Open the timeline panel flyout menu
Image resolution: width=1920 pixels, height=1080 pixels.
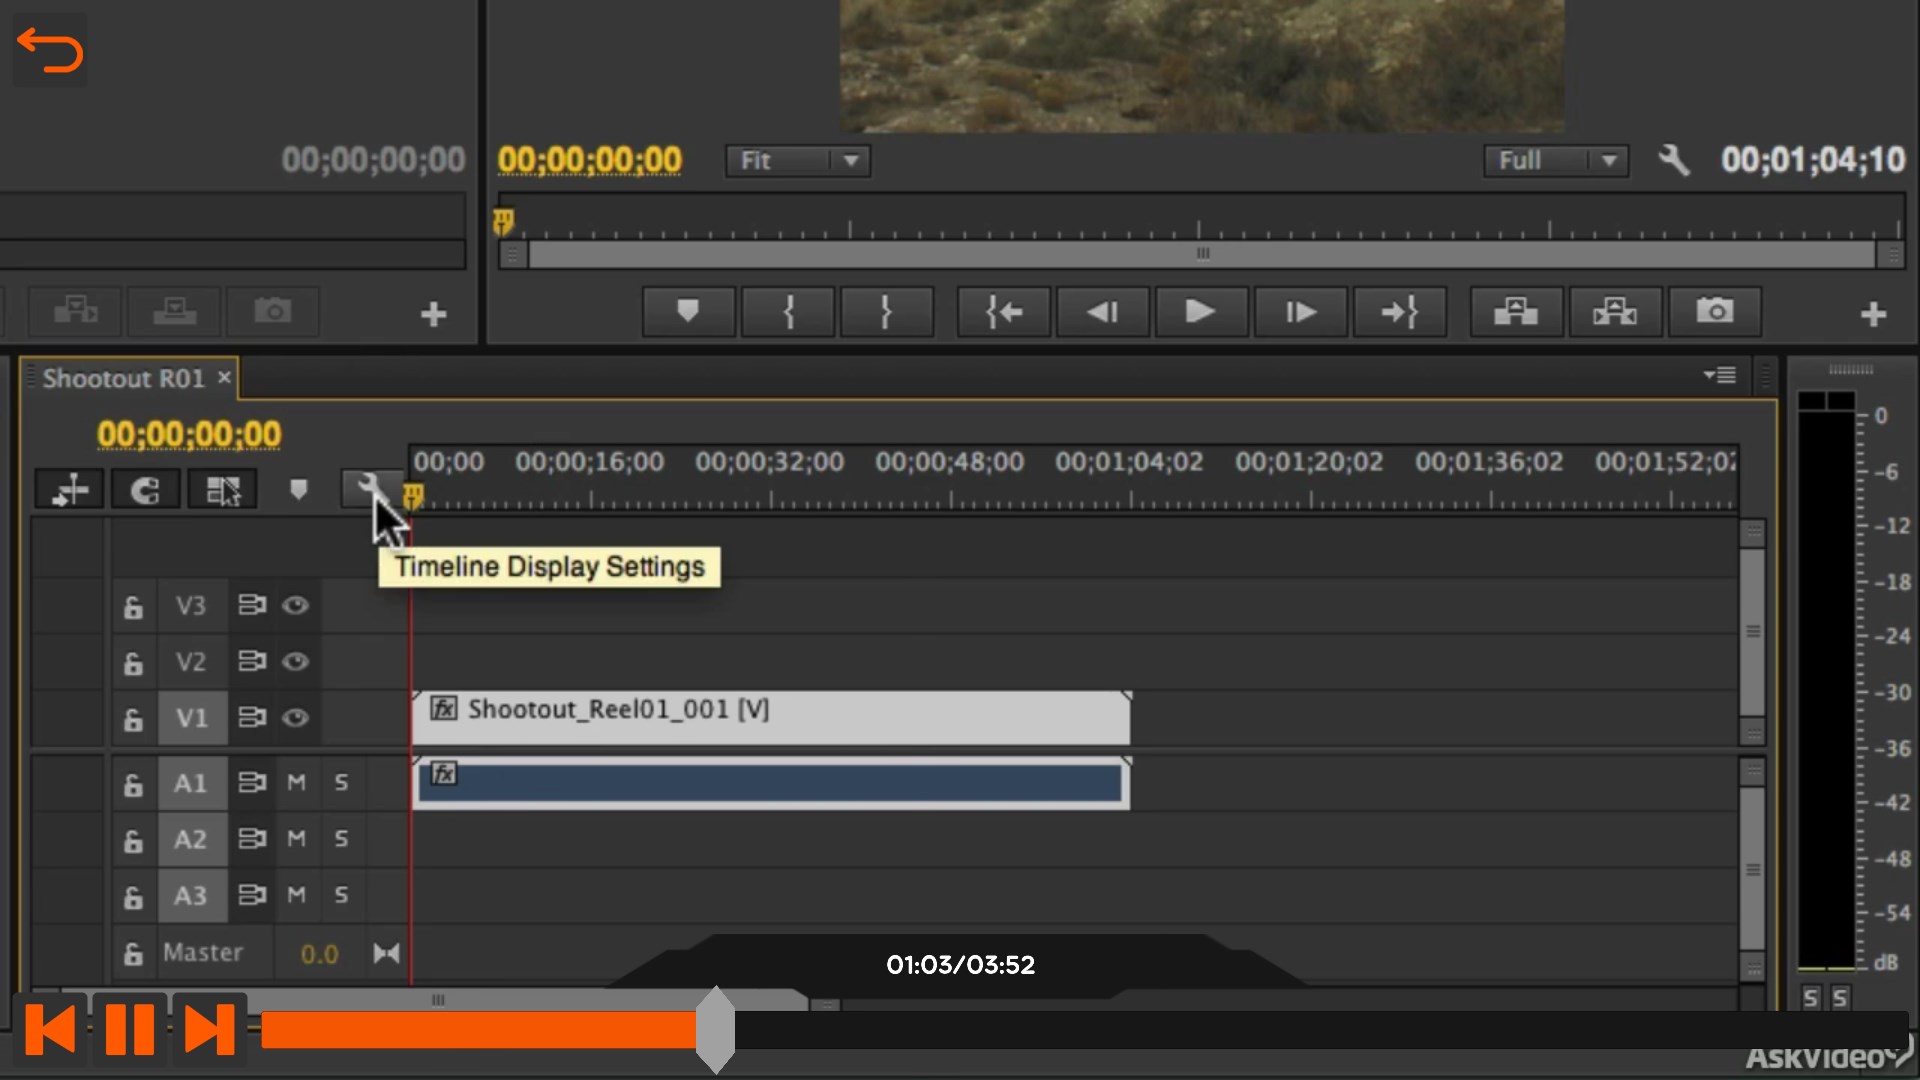pyautogui.click(x=1720, y=376)
